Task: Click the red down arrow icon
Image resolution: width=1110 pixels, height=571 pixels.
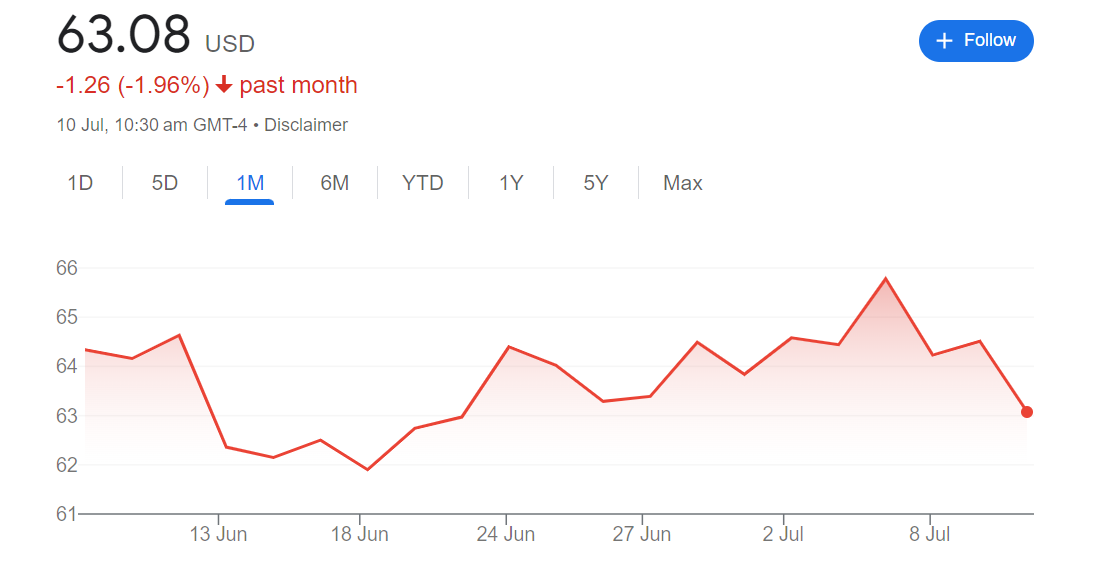Action: coord(224,86)
